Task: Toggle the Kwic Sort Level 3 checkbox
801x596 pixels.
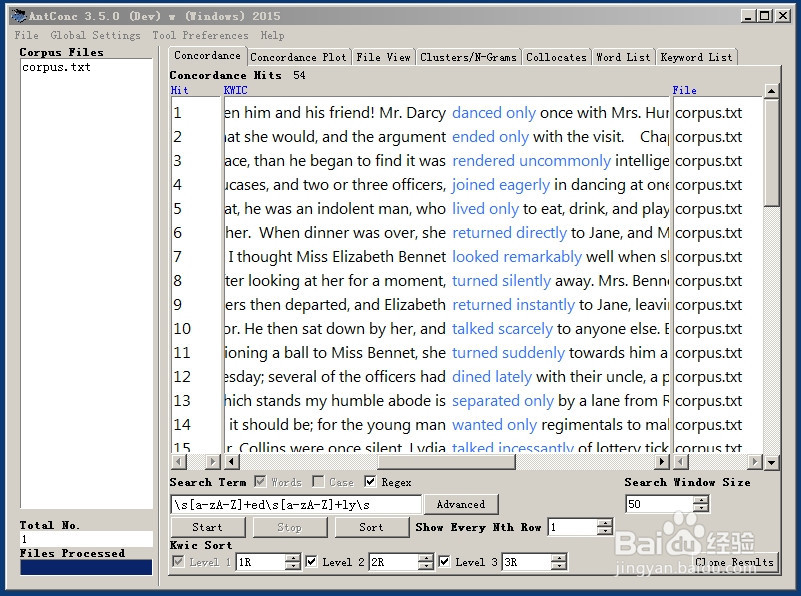Action: [x=444, y=562]
